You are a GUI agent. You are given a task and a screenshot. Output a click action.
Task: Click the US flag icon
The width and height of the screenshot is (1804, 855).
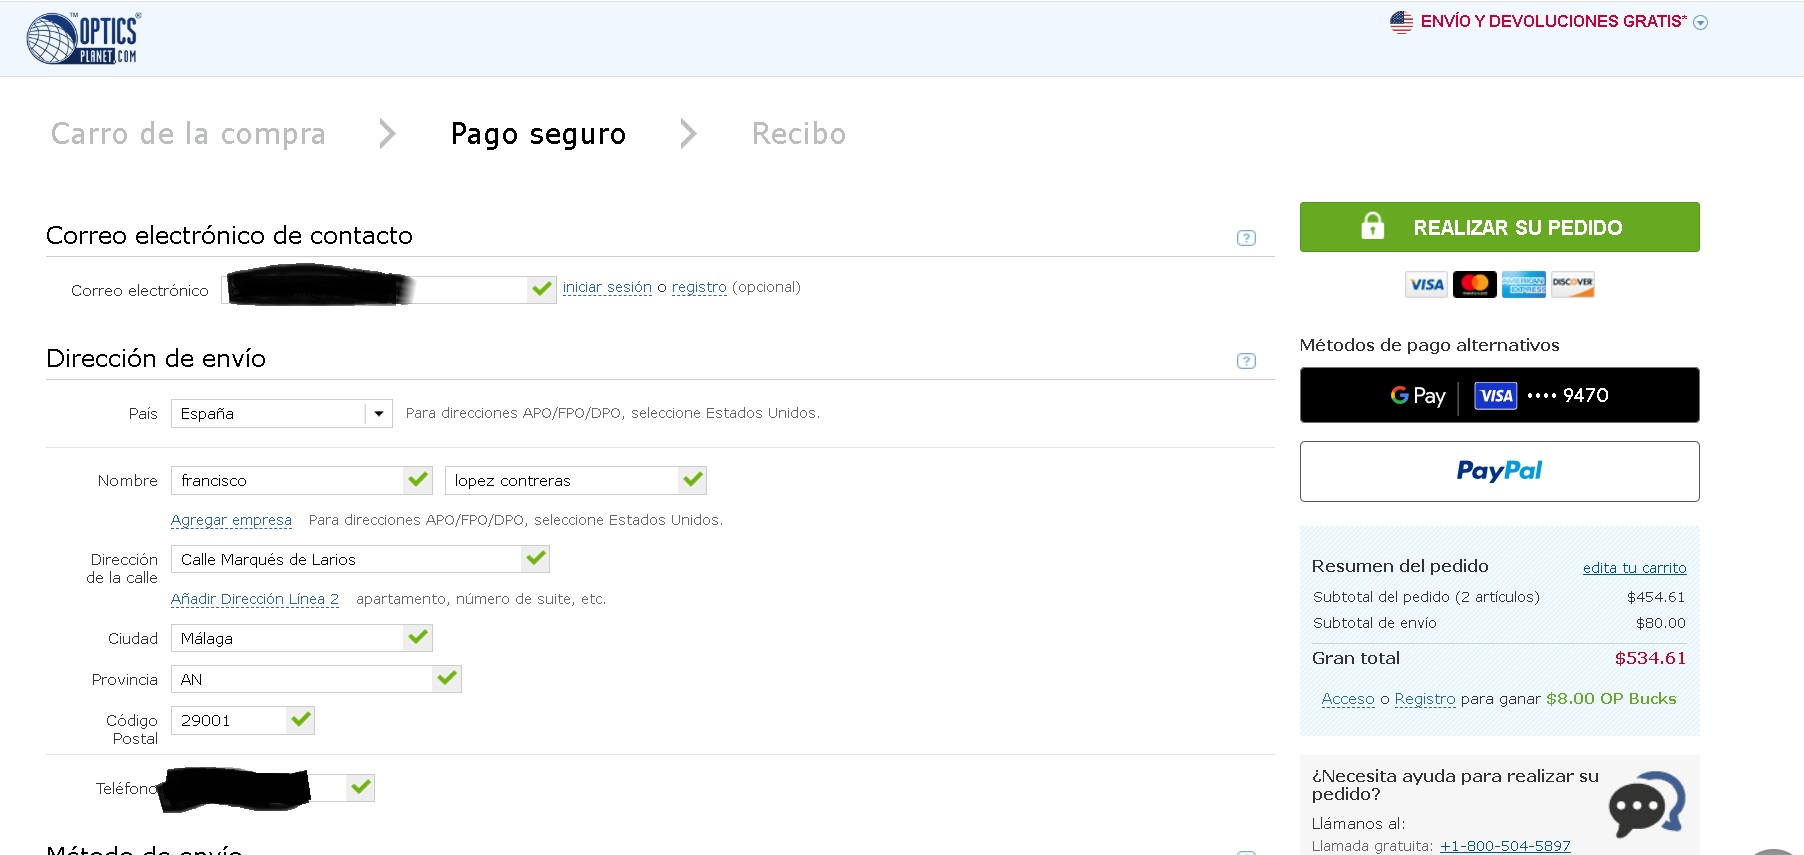pos(1401,22)
